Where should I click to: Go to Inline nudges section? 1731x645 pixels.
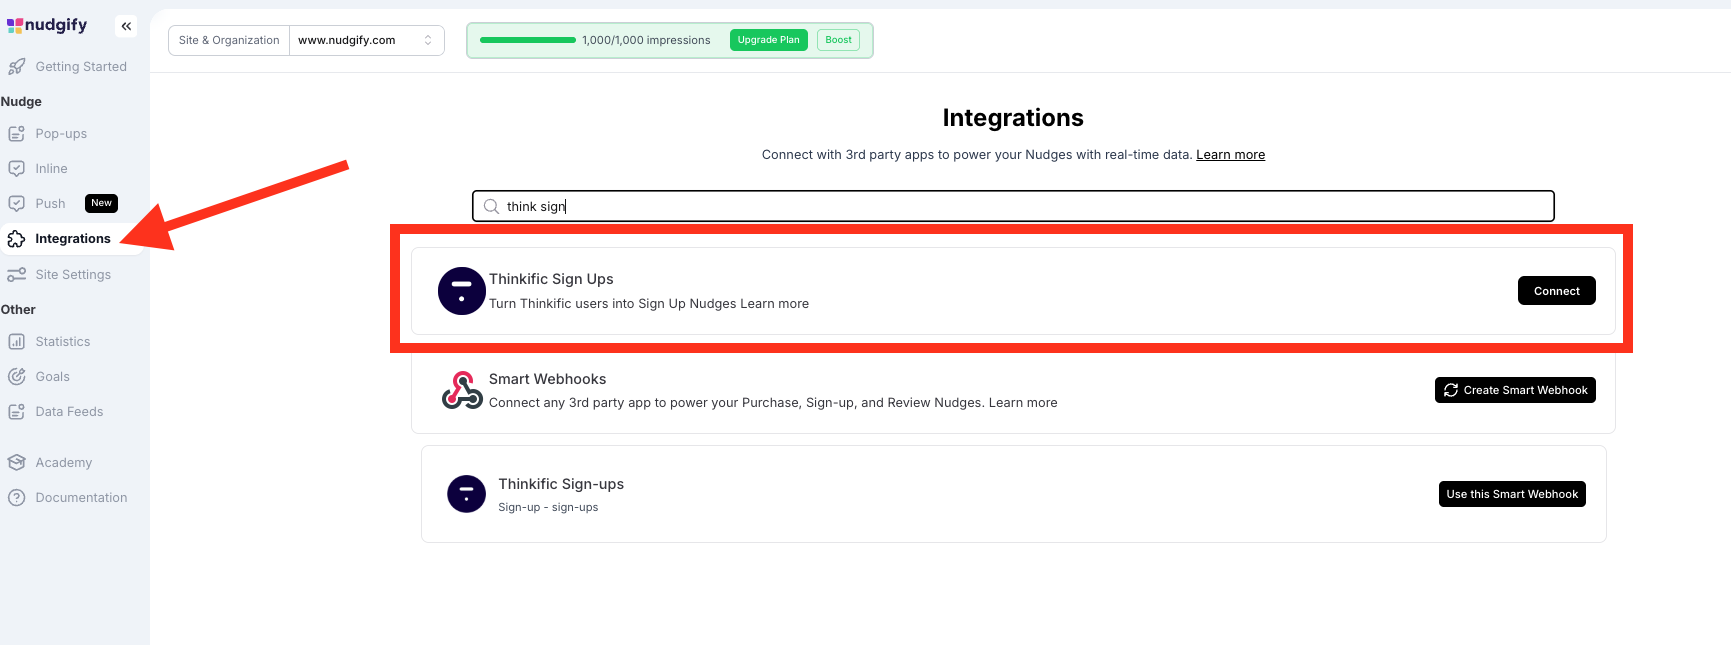[52, 169]
